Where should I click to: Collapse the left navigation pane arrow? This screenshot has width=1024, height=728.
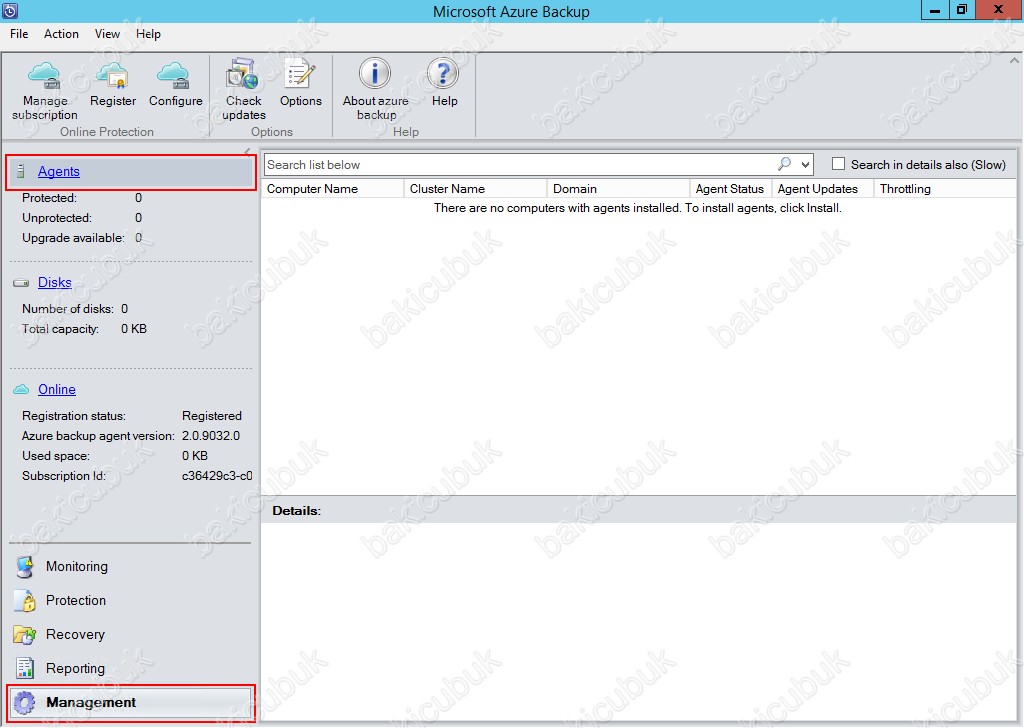click(248, 151)
